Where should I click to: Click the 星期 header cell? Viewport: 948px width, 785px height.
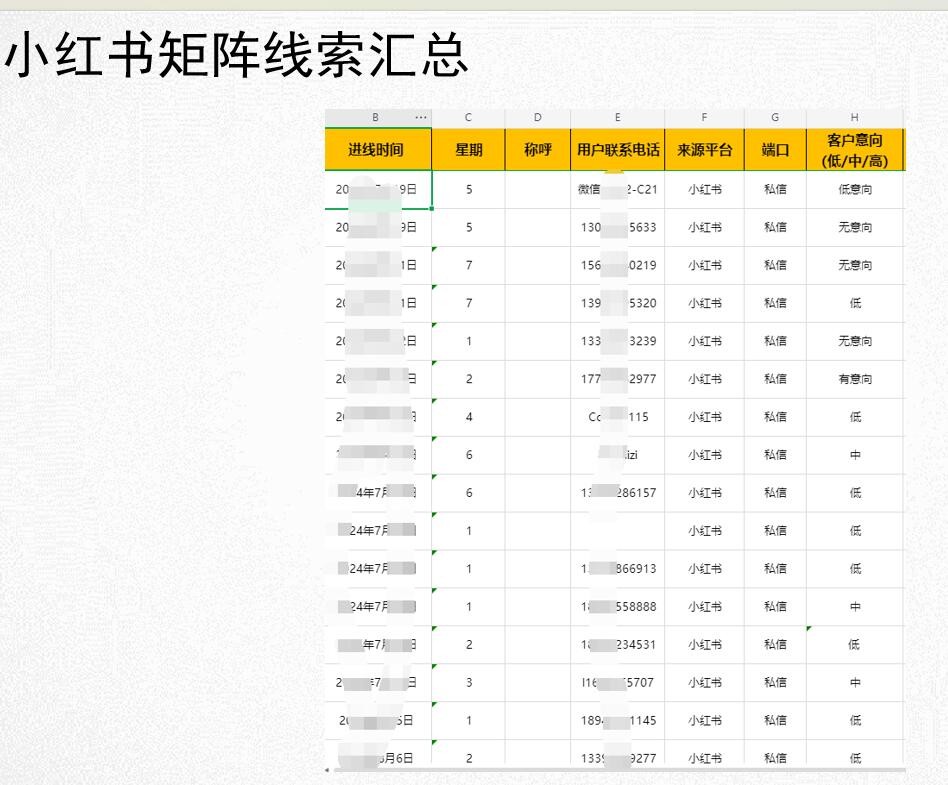tap(468, 150)
